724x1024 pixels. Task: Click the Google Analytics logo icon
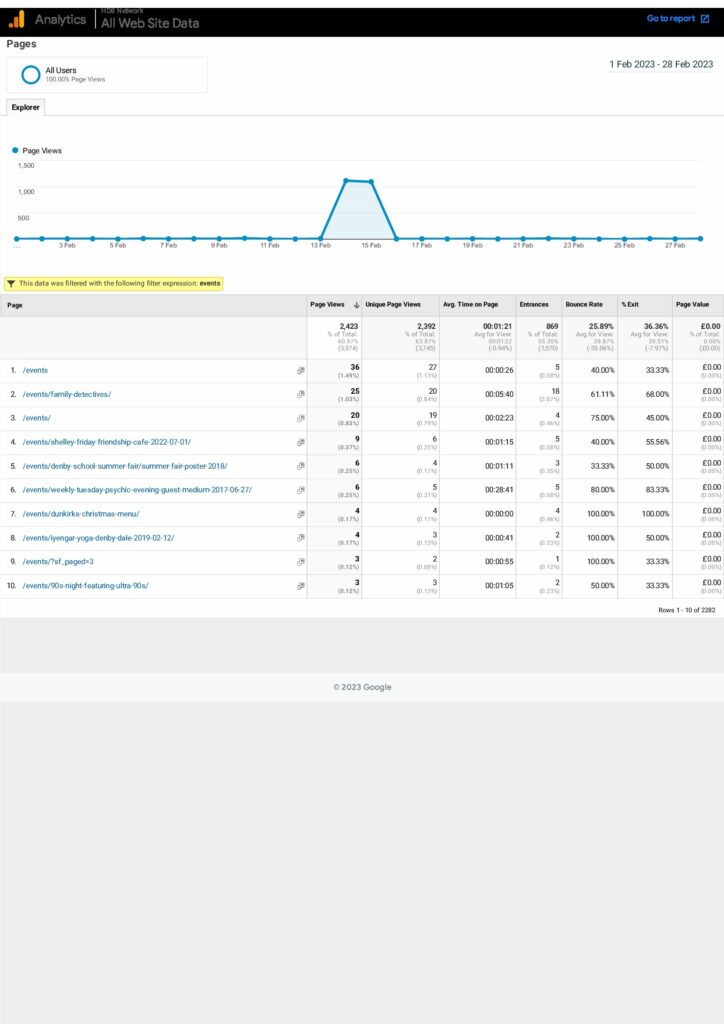(17, 19)
